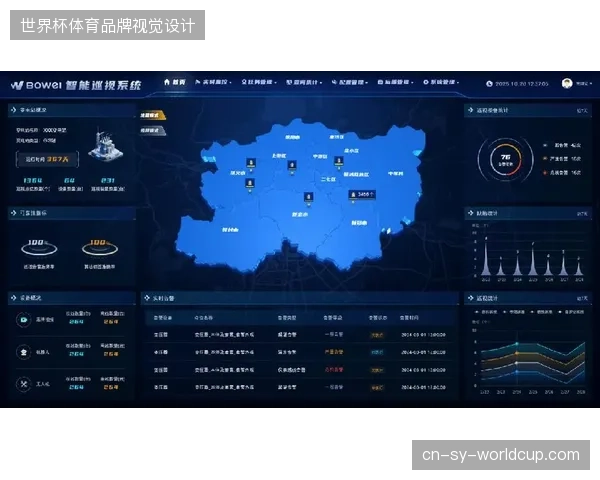Click the orange 严重告警 level in row two
Screen dimensions: 600x480
coord(334,352)
